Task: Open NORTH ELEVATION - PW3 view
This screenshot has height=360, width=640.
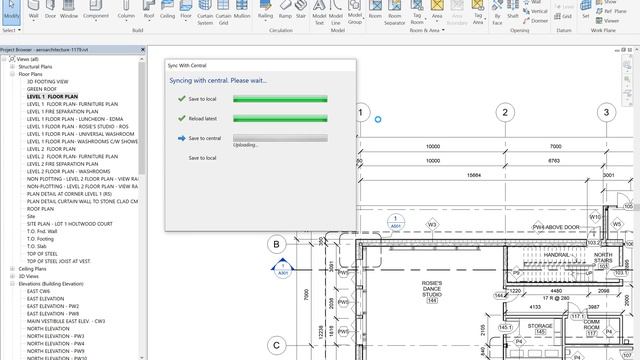Action: tap(56, 336)
